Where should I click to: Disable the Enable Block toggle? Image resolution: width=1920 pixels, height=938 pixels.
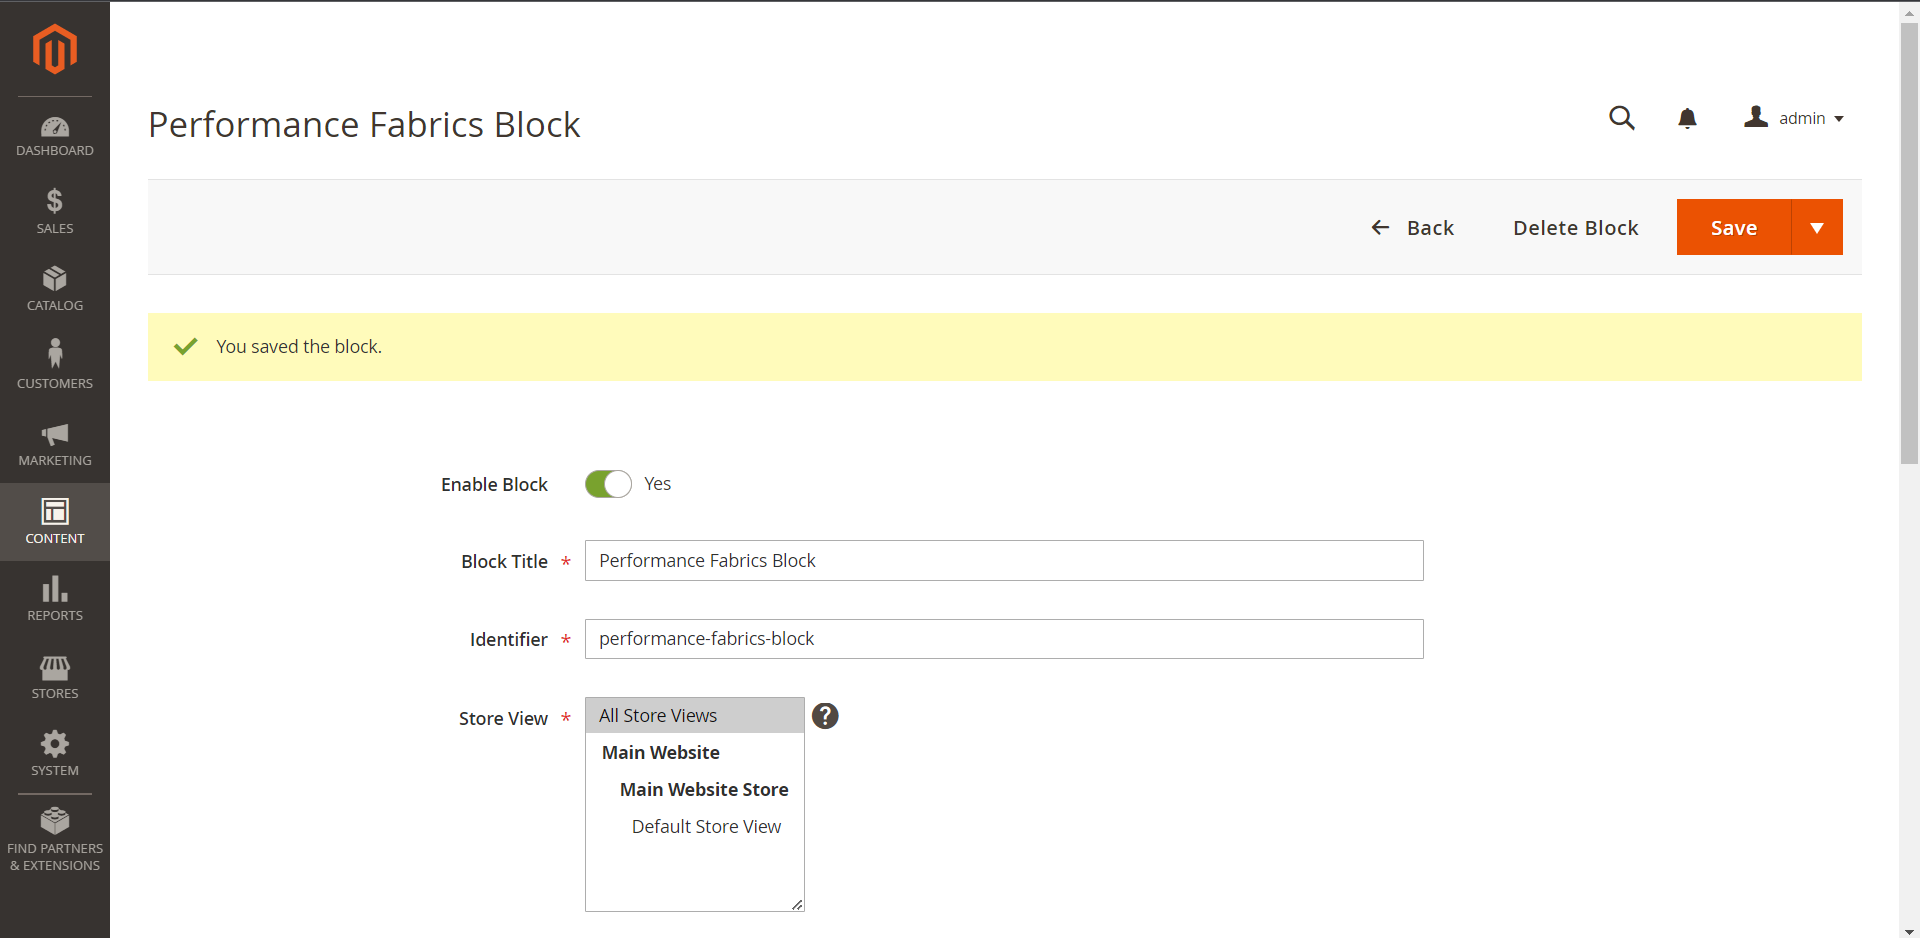click(x=608, y=484)
